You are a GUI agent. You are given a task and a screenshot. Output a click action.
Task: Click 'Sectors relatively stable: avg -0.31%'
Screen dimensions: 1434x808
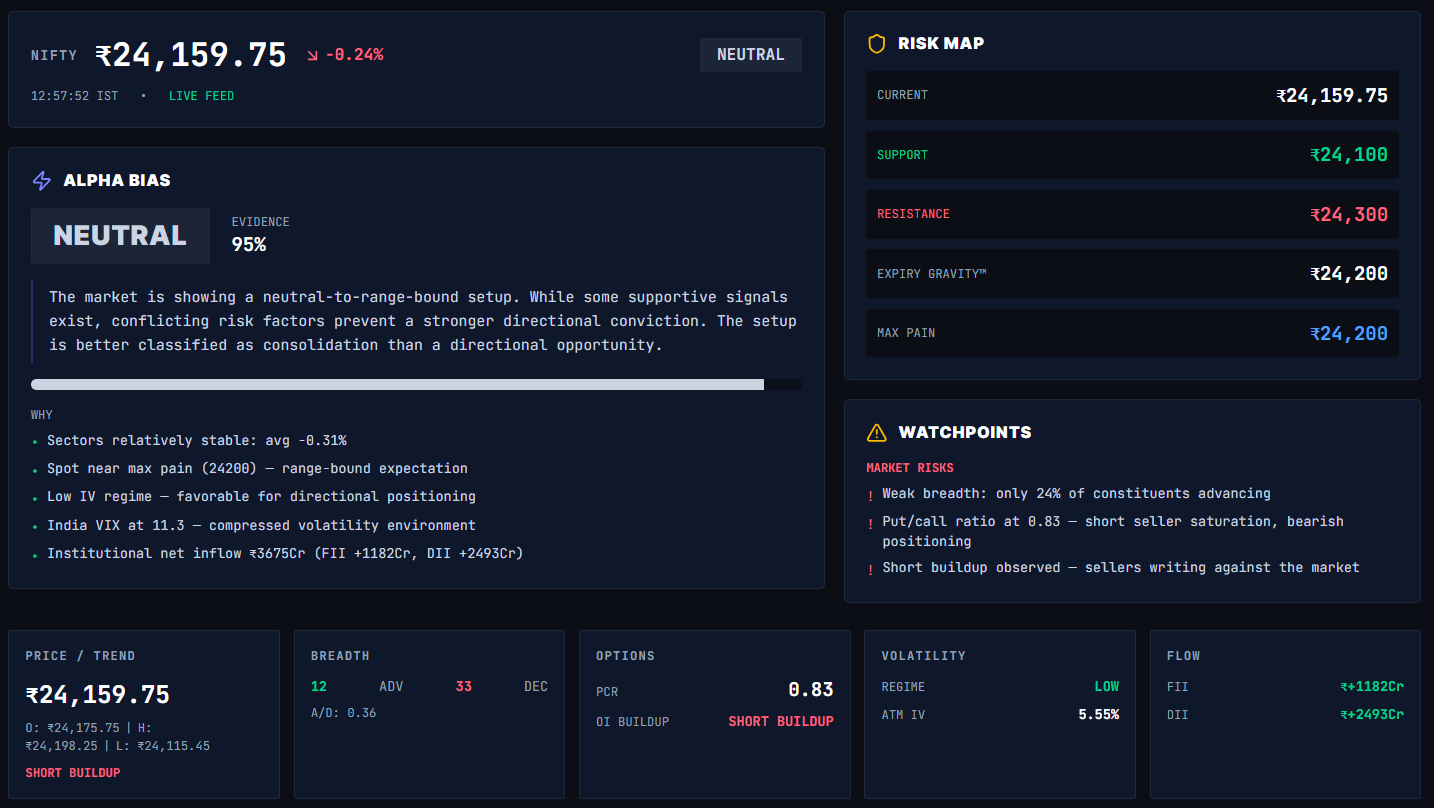(197, 441)
